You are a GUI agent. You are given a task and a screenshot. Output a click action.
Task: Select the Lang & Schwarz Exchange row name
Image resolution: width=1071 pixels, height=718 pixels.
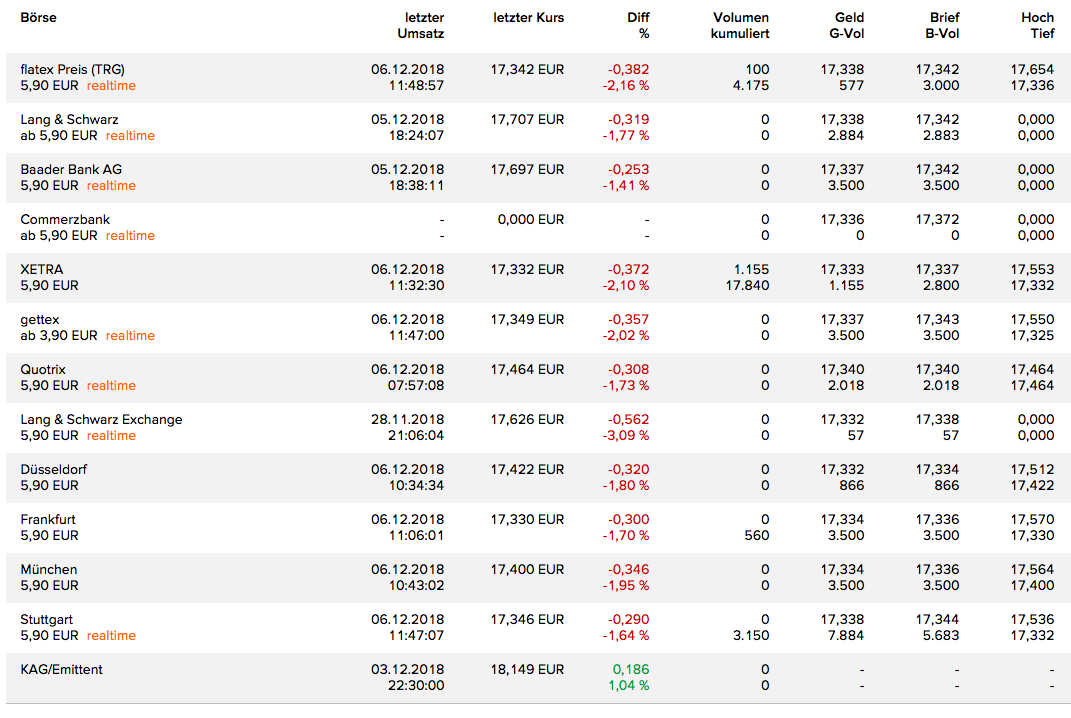pos(101,420)
